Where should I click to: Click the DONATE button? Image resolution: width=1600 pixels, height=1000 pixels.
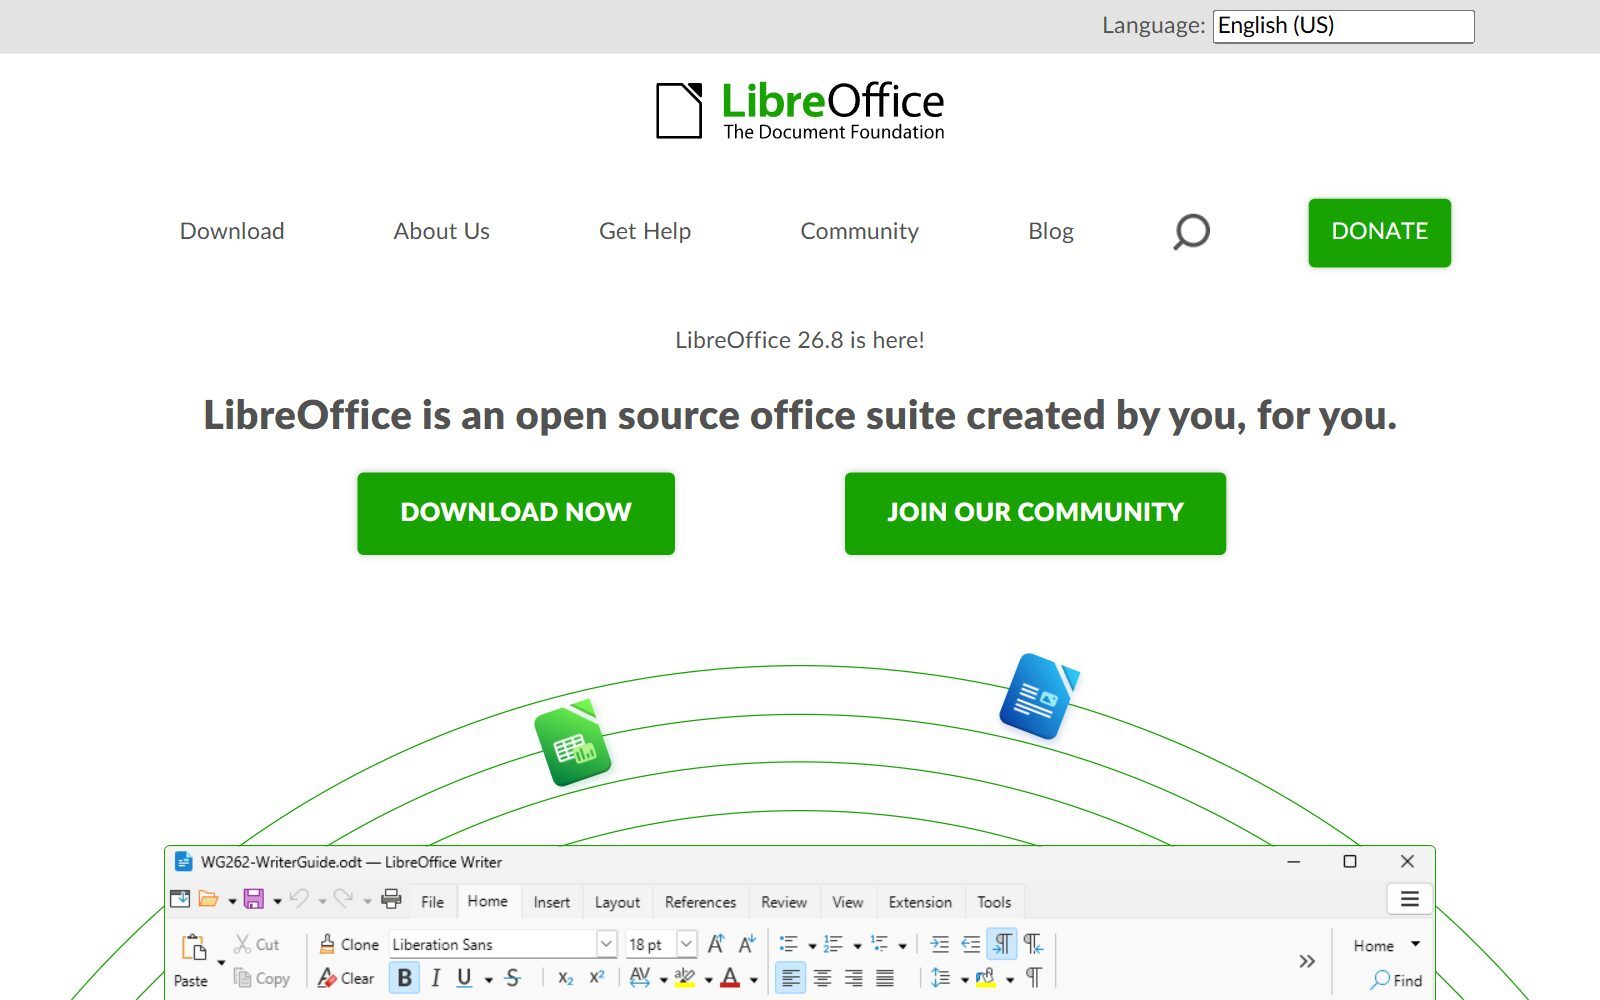point(1380,232)
